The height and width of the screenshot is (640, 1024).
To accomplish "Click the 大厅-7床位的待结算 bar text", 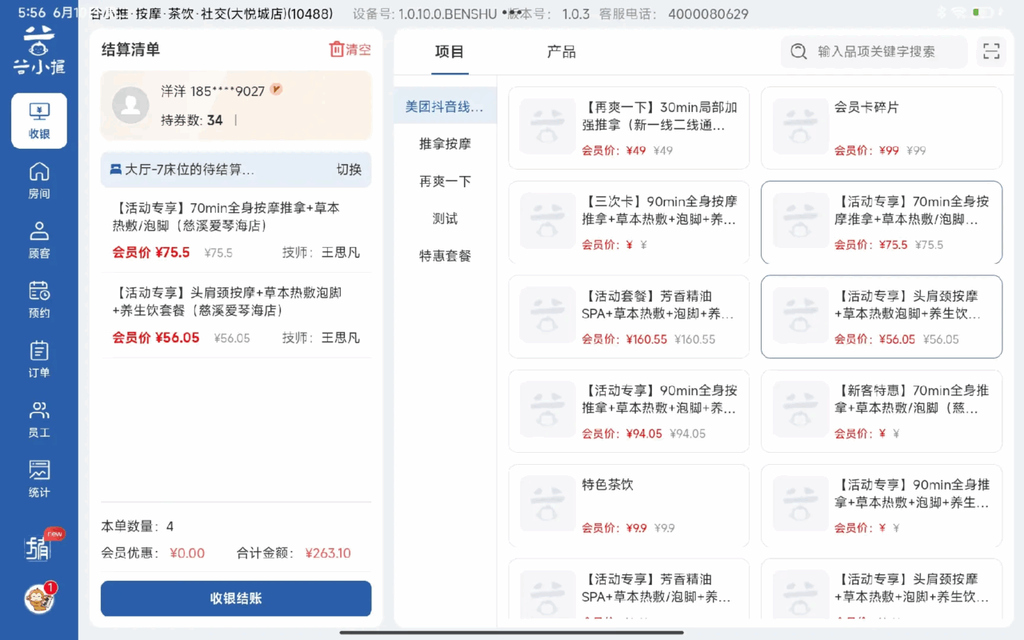I will tap(189, 170).
